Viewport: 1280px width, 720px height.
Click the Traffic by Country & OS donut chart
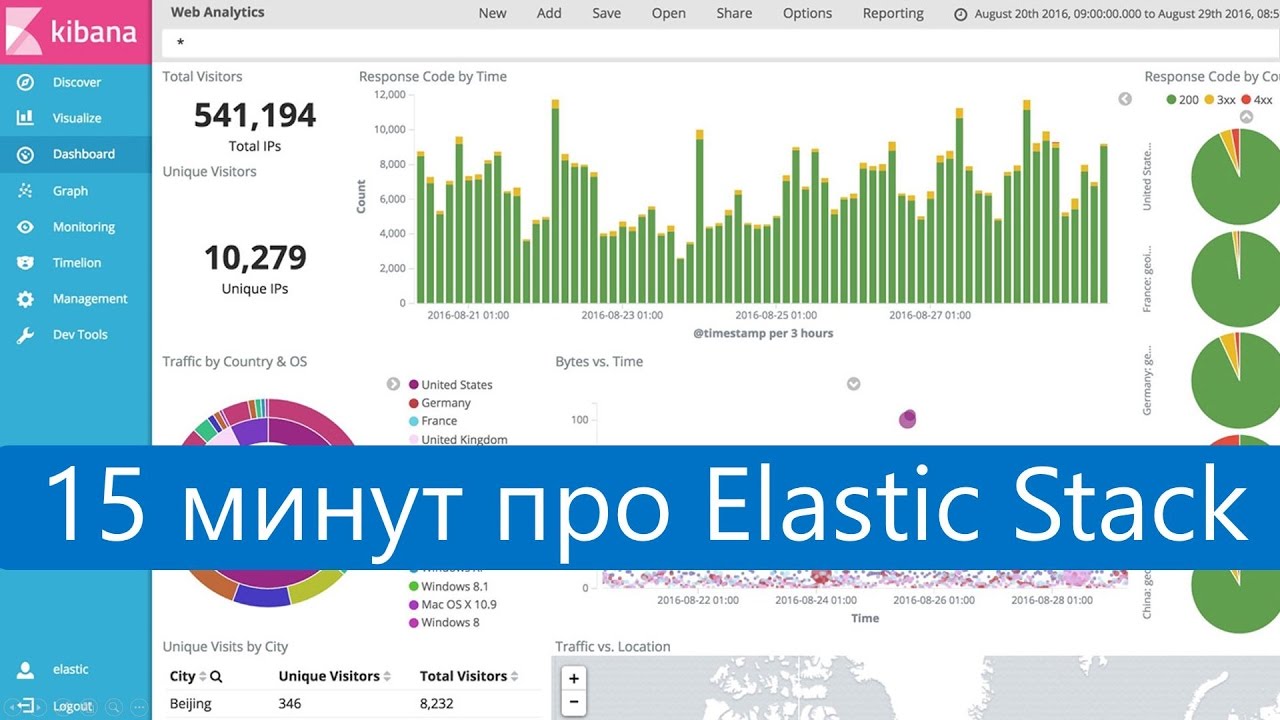tap(267, 502)
